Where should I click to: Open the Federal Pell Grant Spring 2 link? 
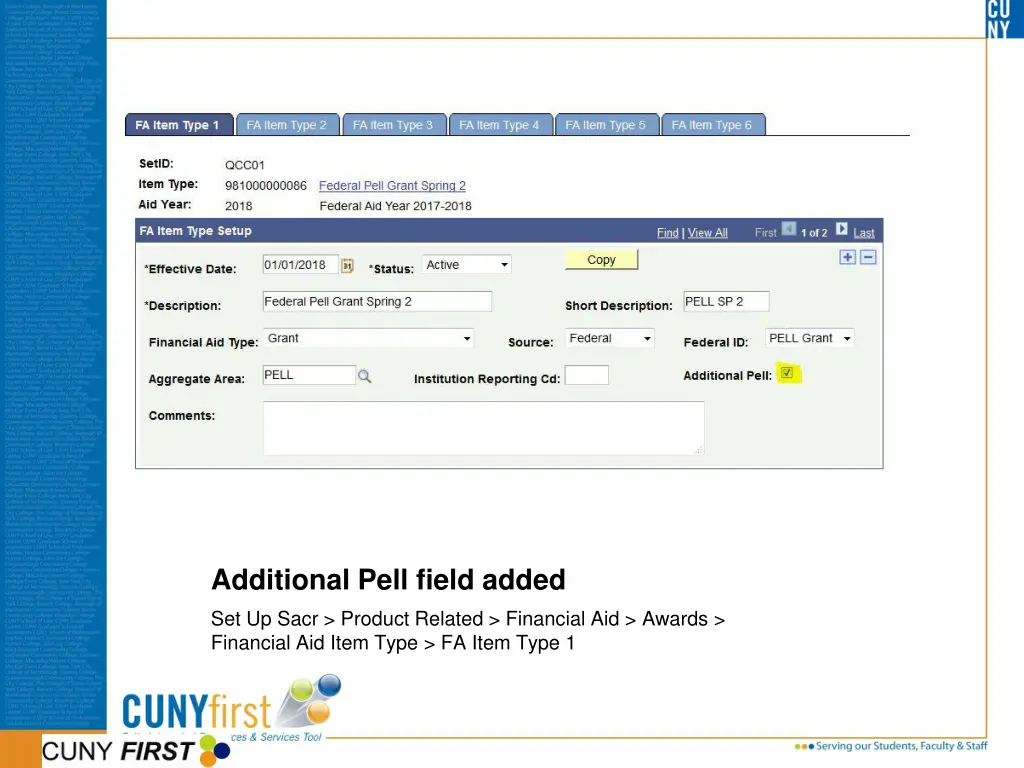392,185
